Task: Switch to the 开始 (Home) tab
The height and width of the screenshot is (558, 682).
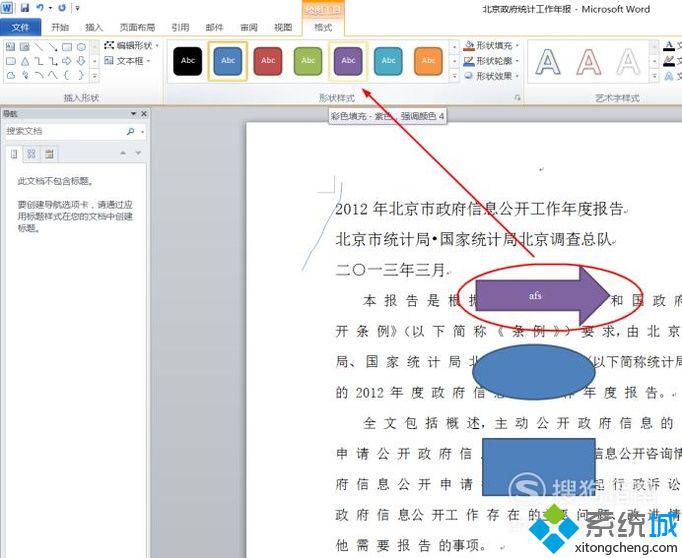Action: pyautogui.click(x=60, y=27)
